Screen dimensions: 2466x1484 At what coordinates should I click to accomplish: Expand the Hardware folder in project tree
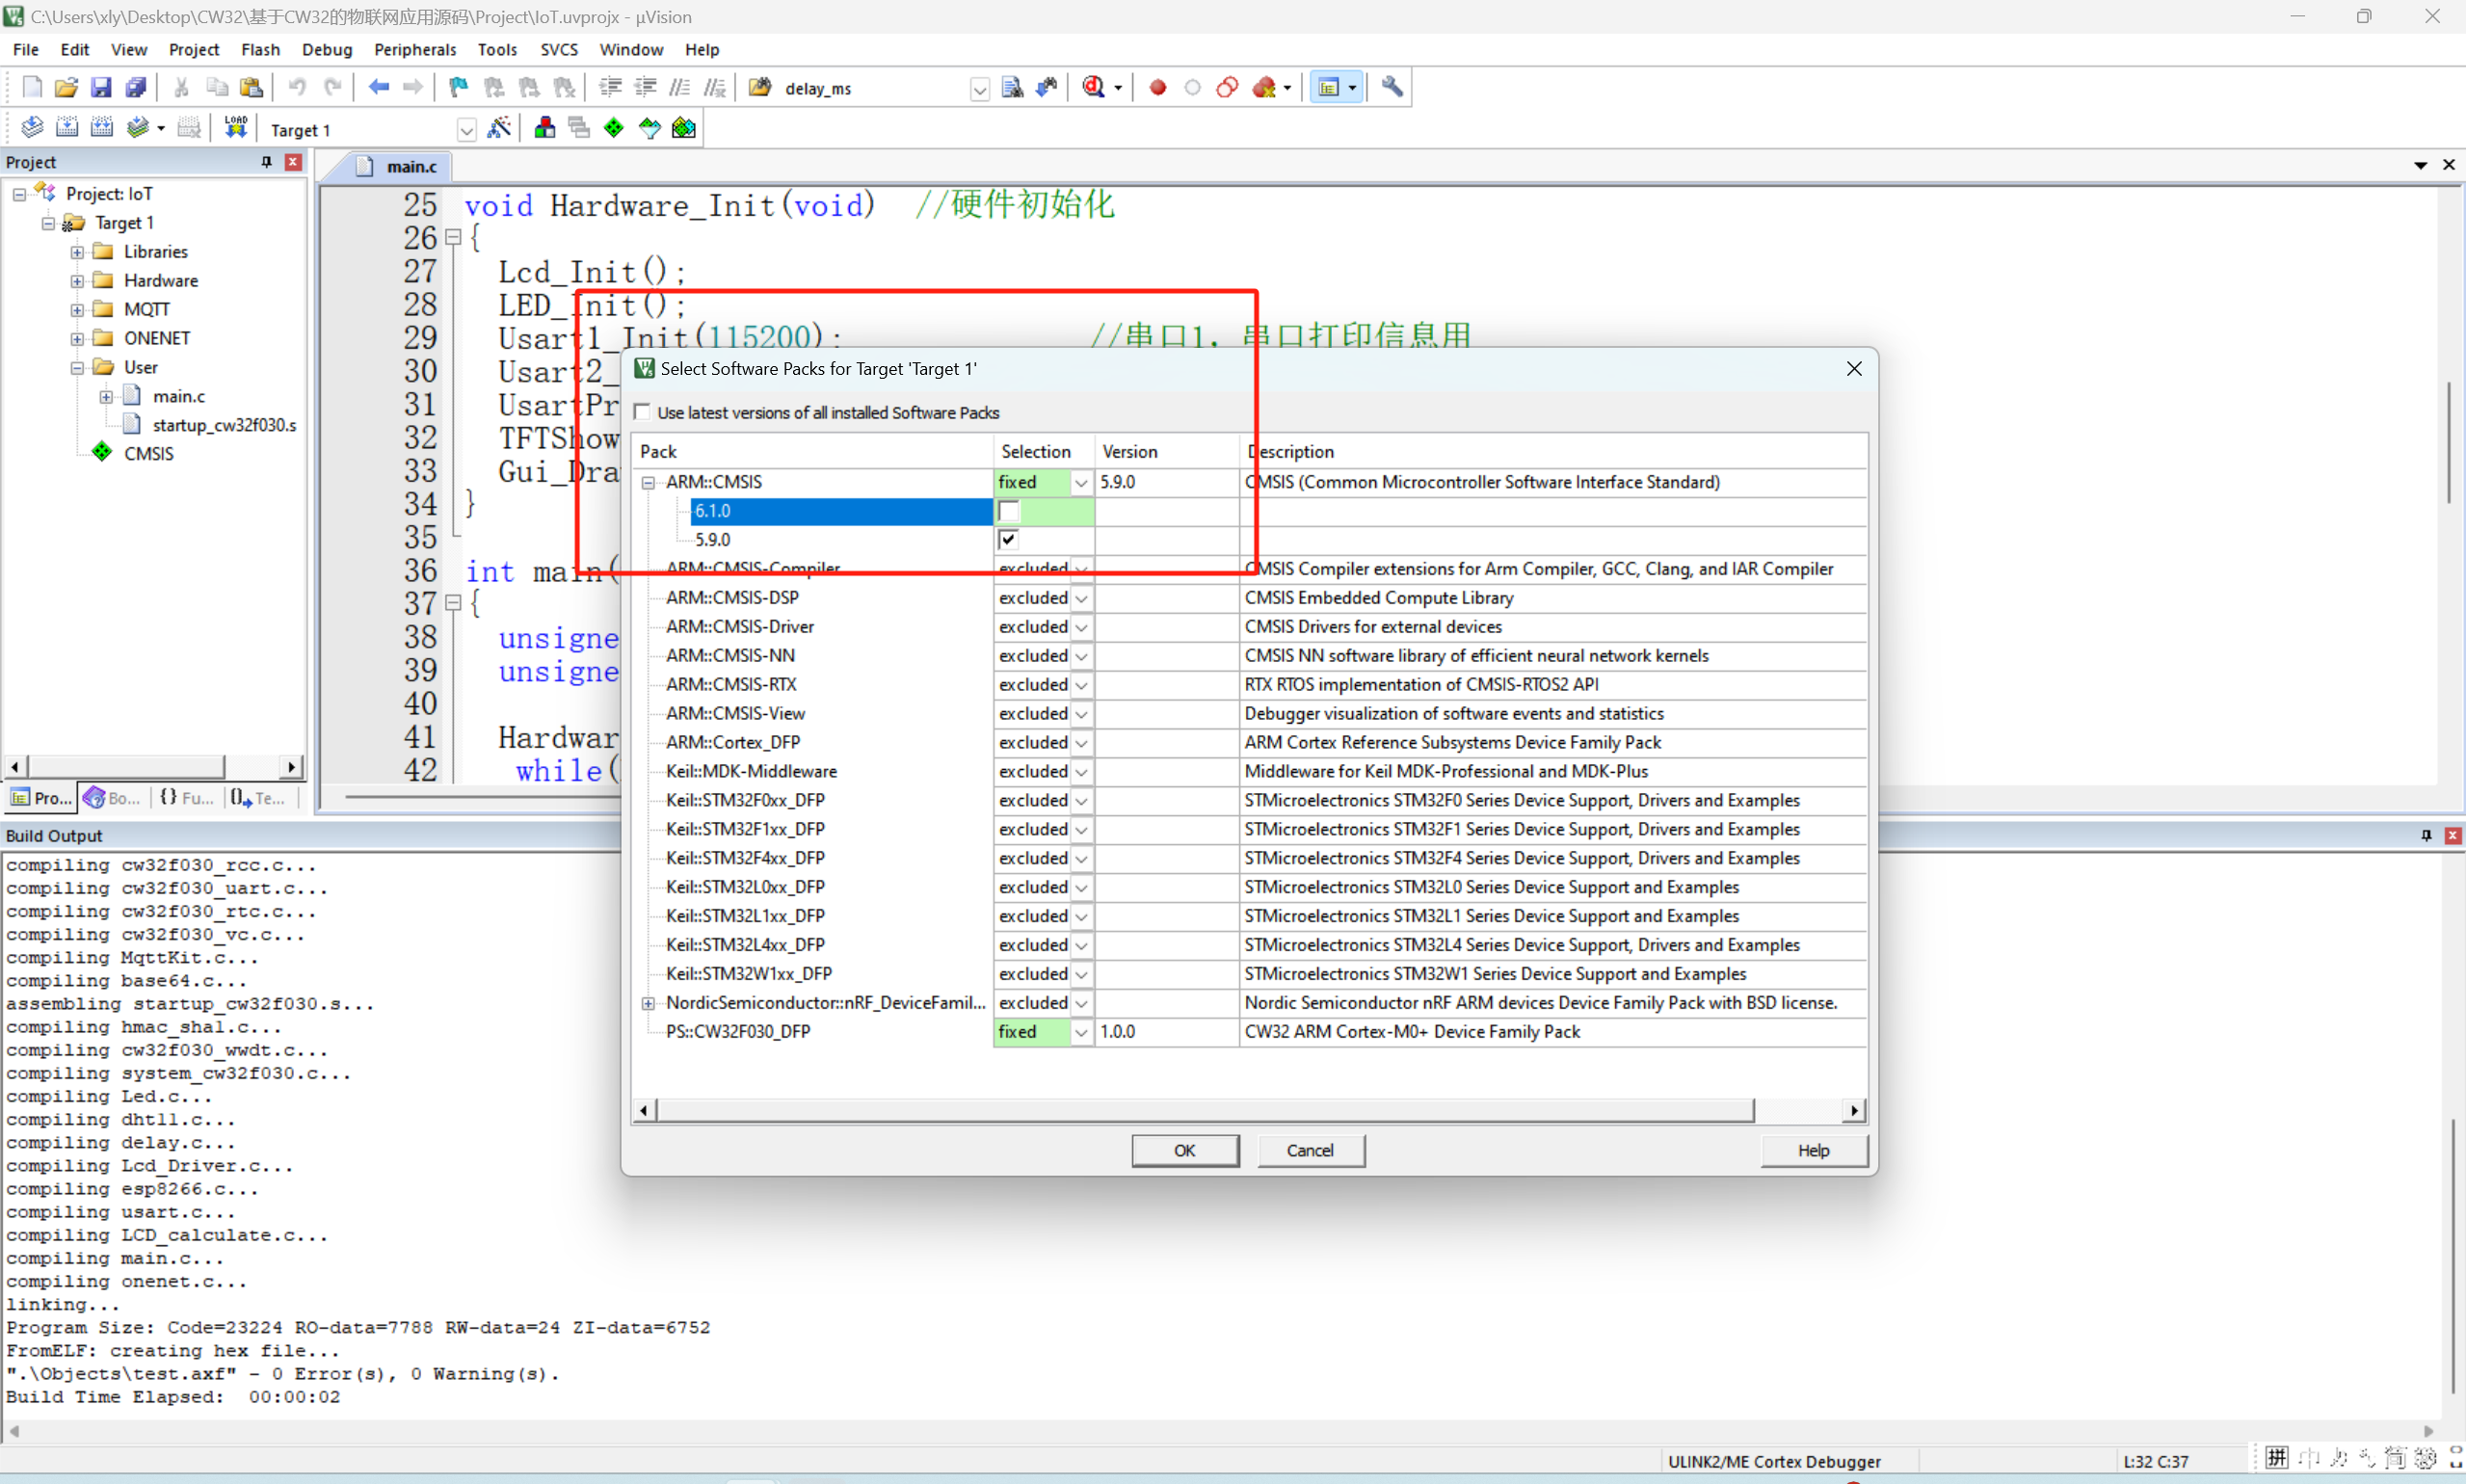point(77,281)
